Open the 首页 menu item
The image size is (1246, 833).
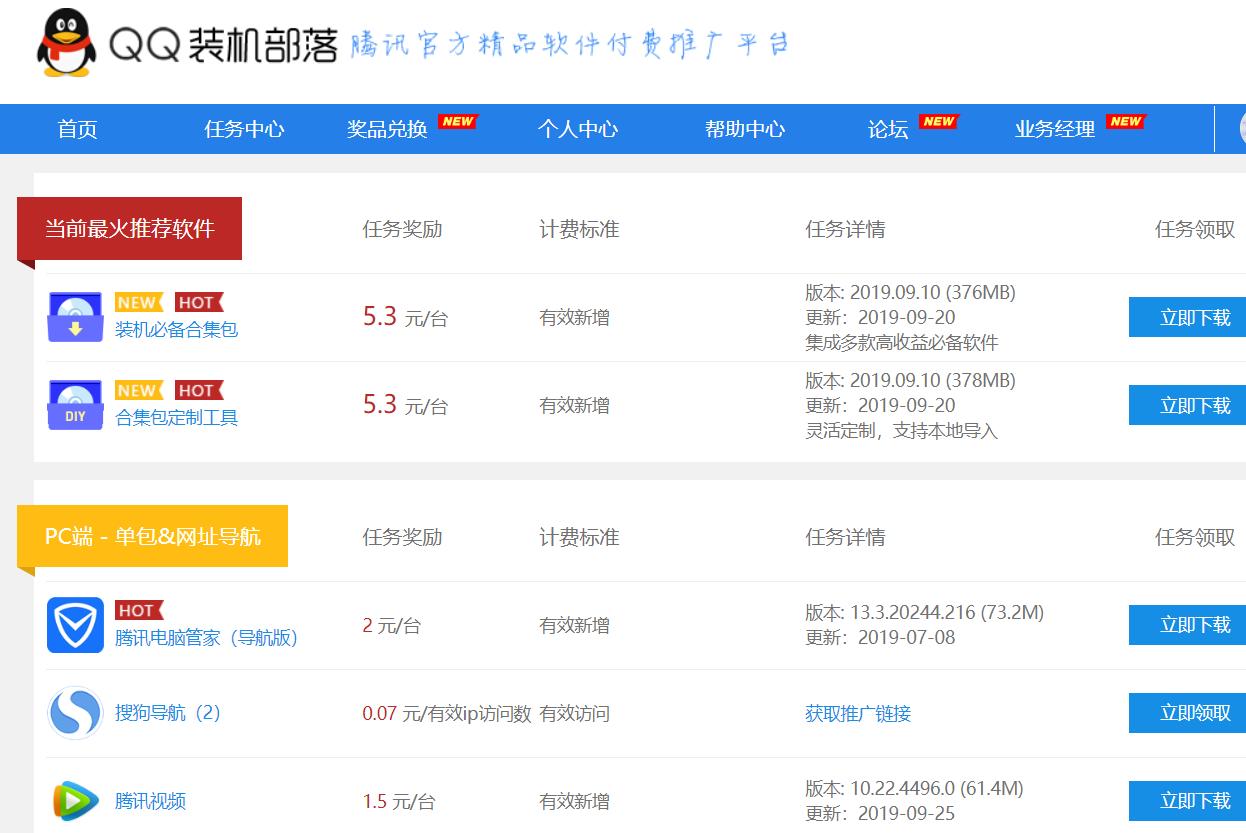pyautogui.click(x=77, y=129)
